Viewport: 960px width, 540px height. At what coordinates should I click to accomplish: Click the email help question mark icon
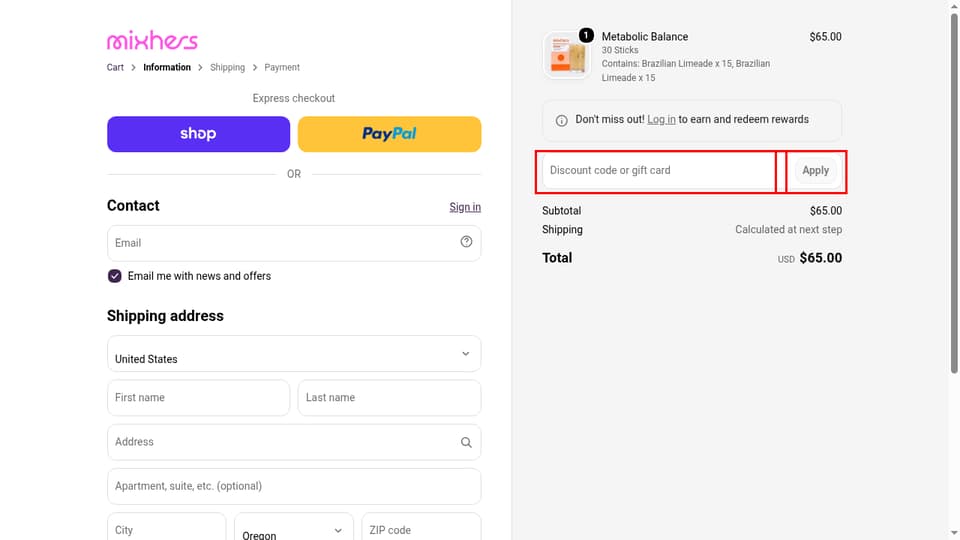(466, 242)
